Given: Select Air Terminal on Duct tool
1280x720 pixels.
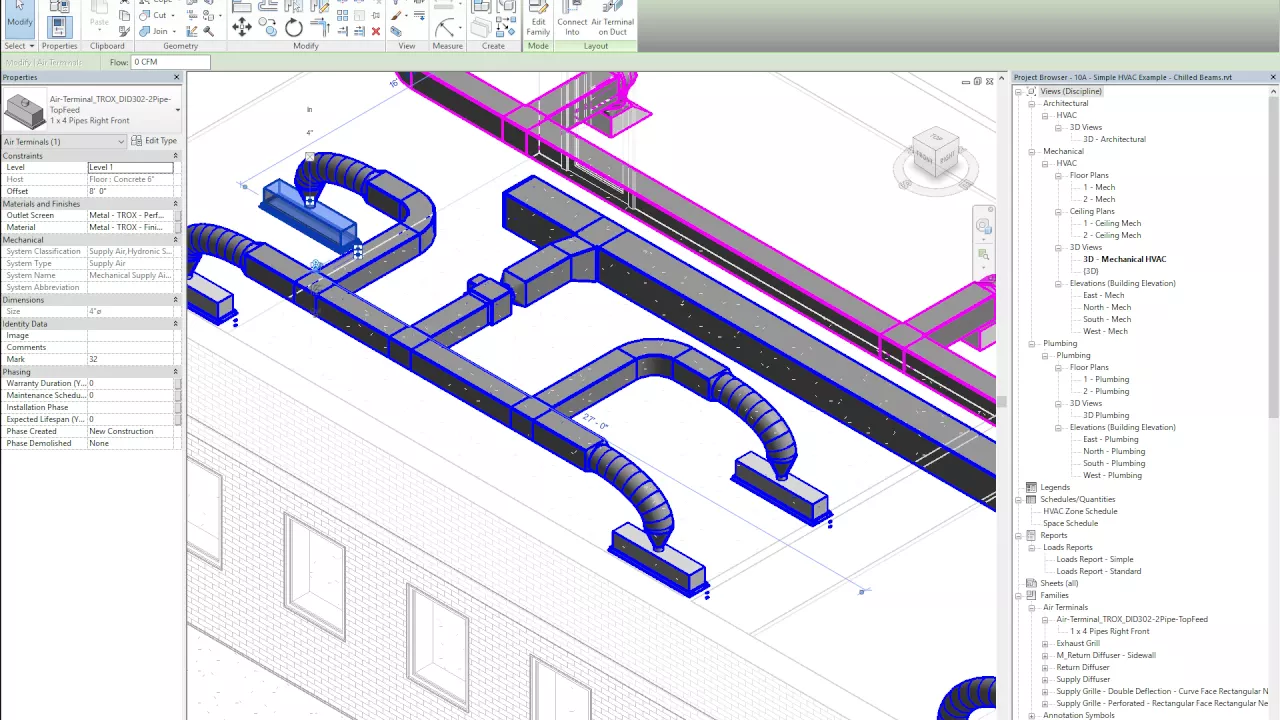Looking at the screenshot, I should coord(612,20).
